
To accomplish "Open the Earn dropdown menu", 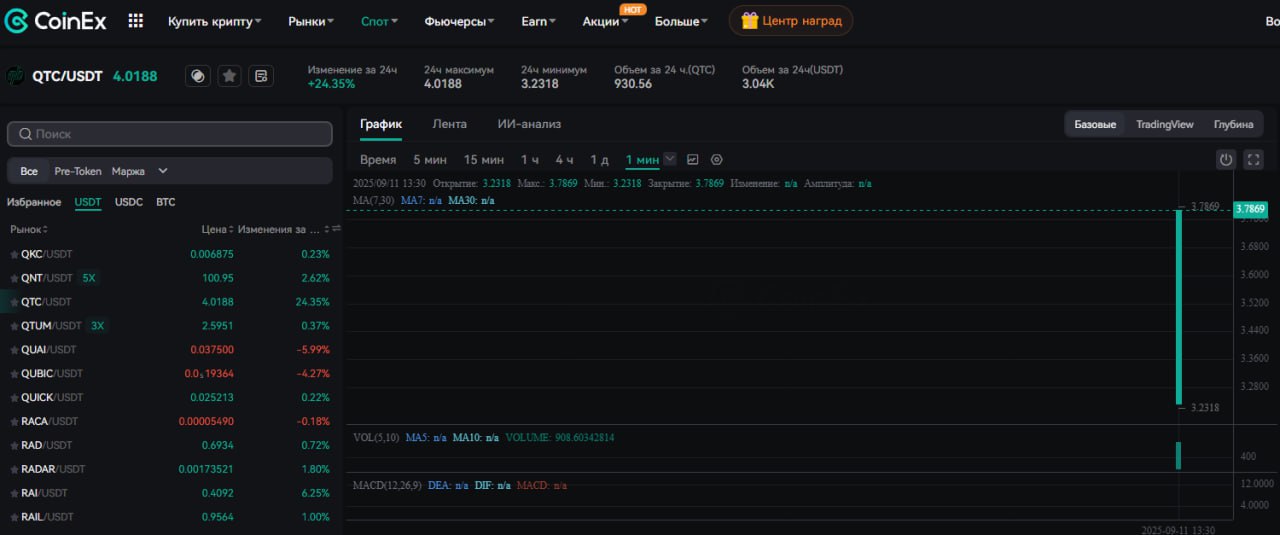I will [539, 21].
